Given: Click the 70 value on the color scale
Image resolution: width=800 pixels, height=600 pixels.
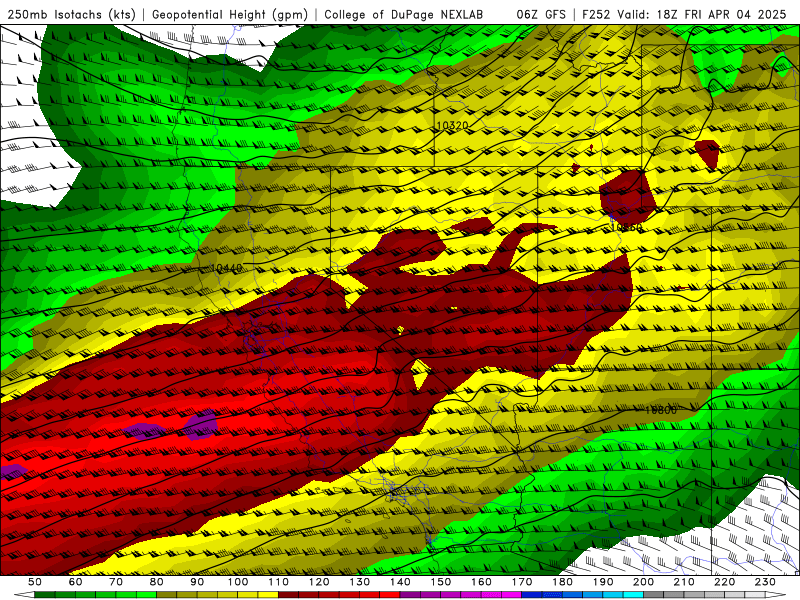Looking at the screenshot, I should [x=116, y=582].
